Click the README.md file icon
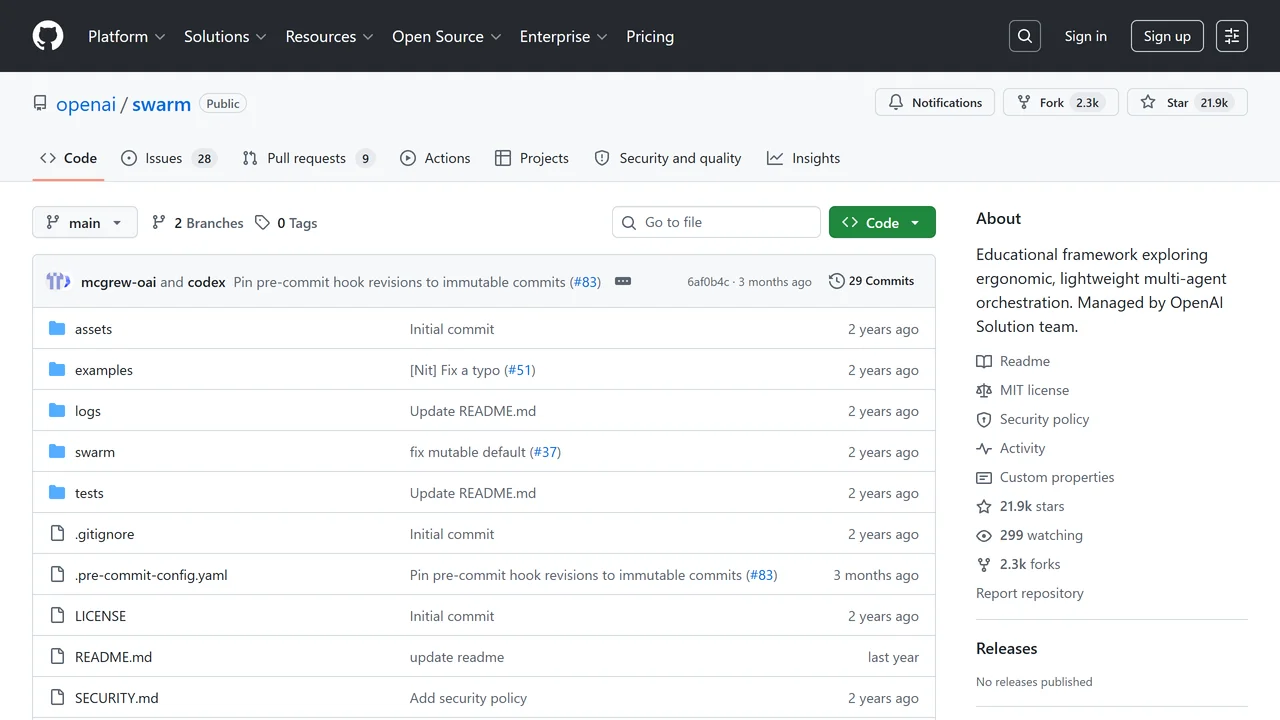The height and width of the screenshot is (720, 1280). 57,657
